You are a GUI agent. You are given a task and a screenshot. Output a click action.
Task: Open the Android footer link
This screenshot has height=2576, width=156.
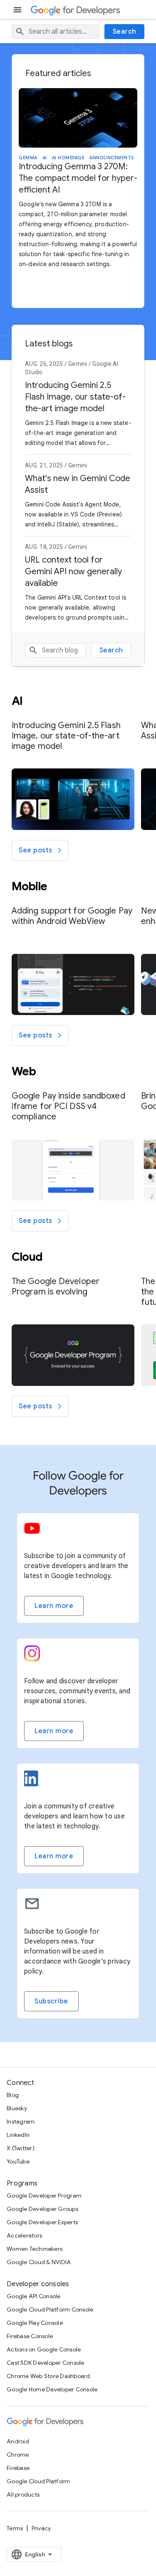[18, 2441]
